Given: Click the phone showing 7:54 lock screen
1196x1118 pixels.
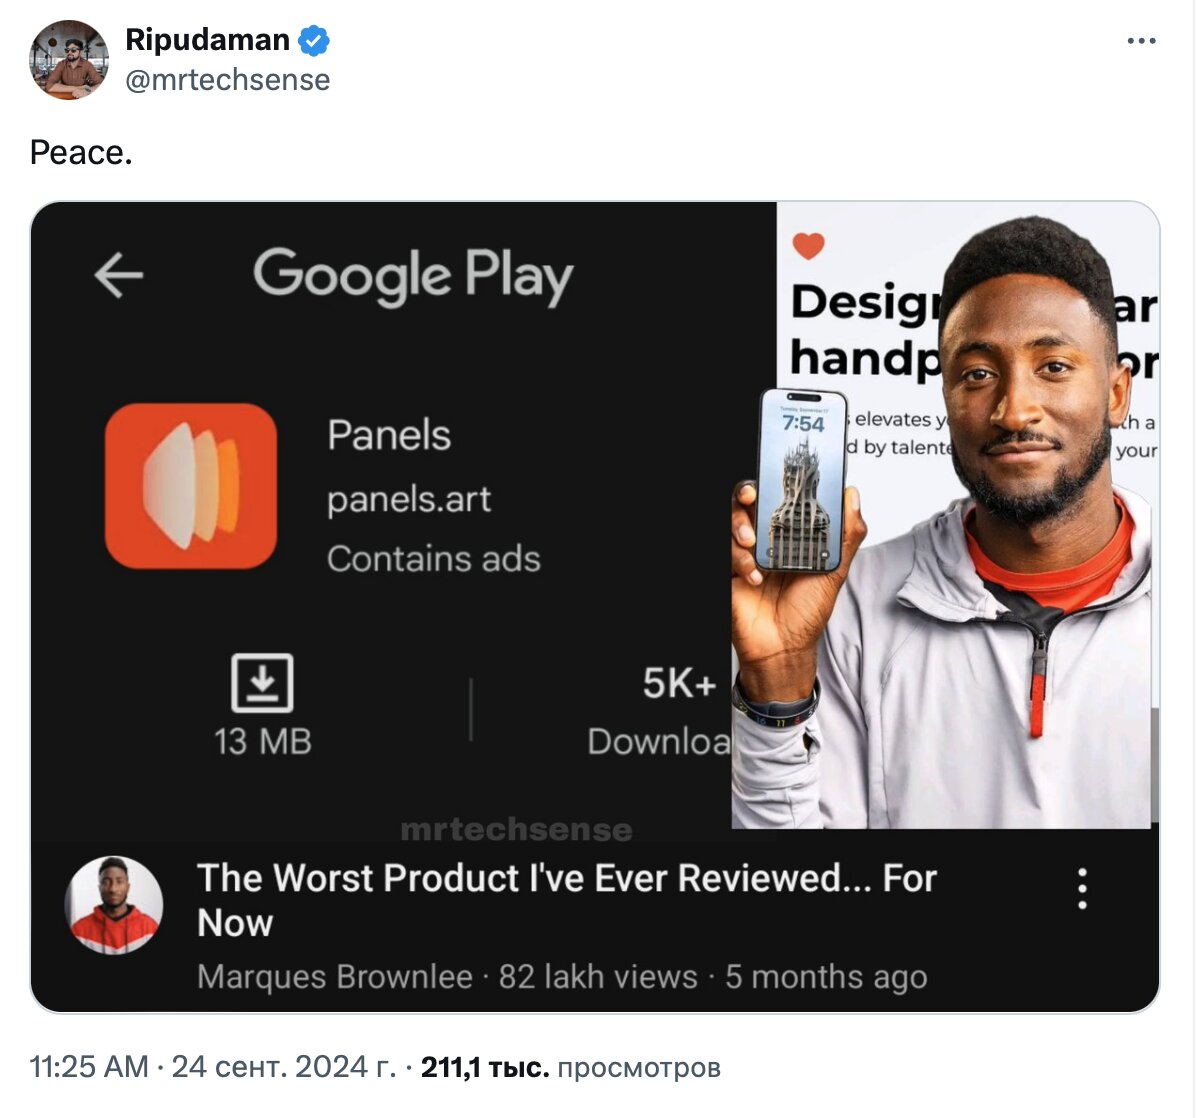Looking at the screenshot, I should (802, 481).
